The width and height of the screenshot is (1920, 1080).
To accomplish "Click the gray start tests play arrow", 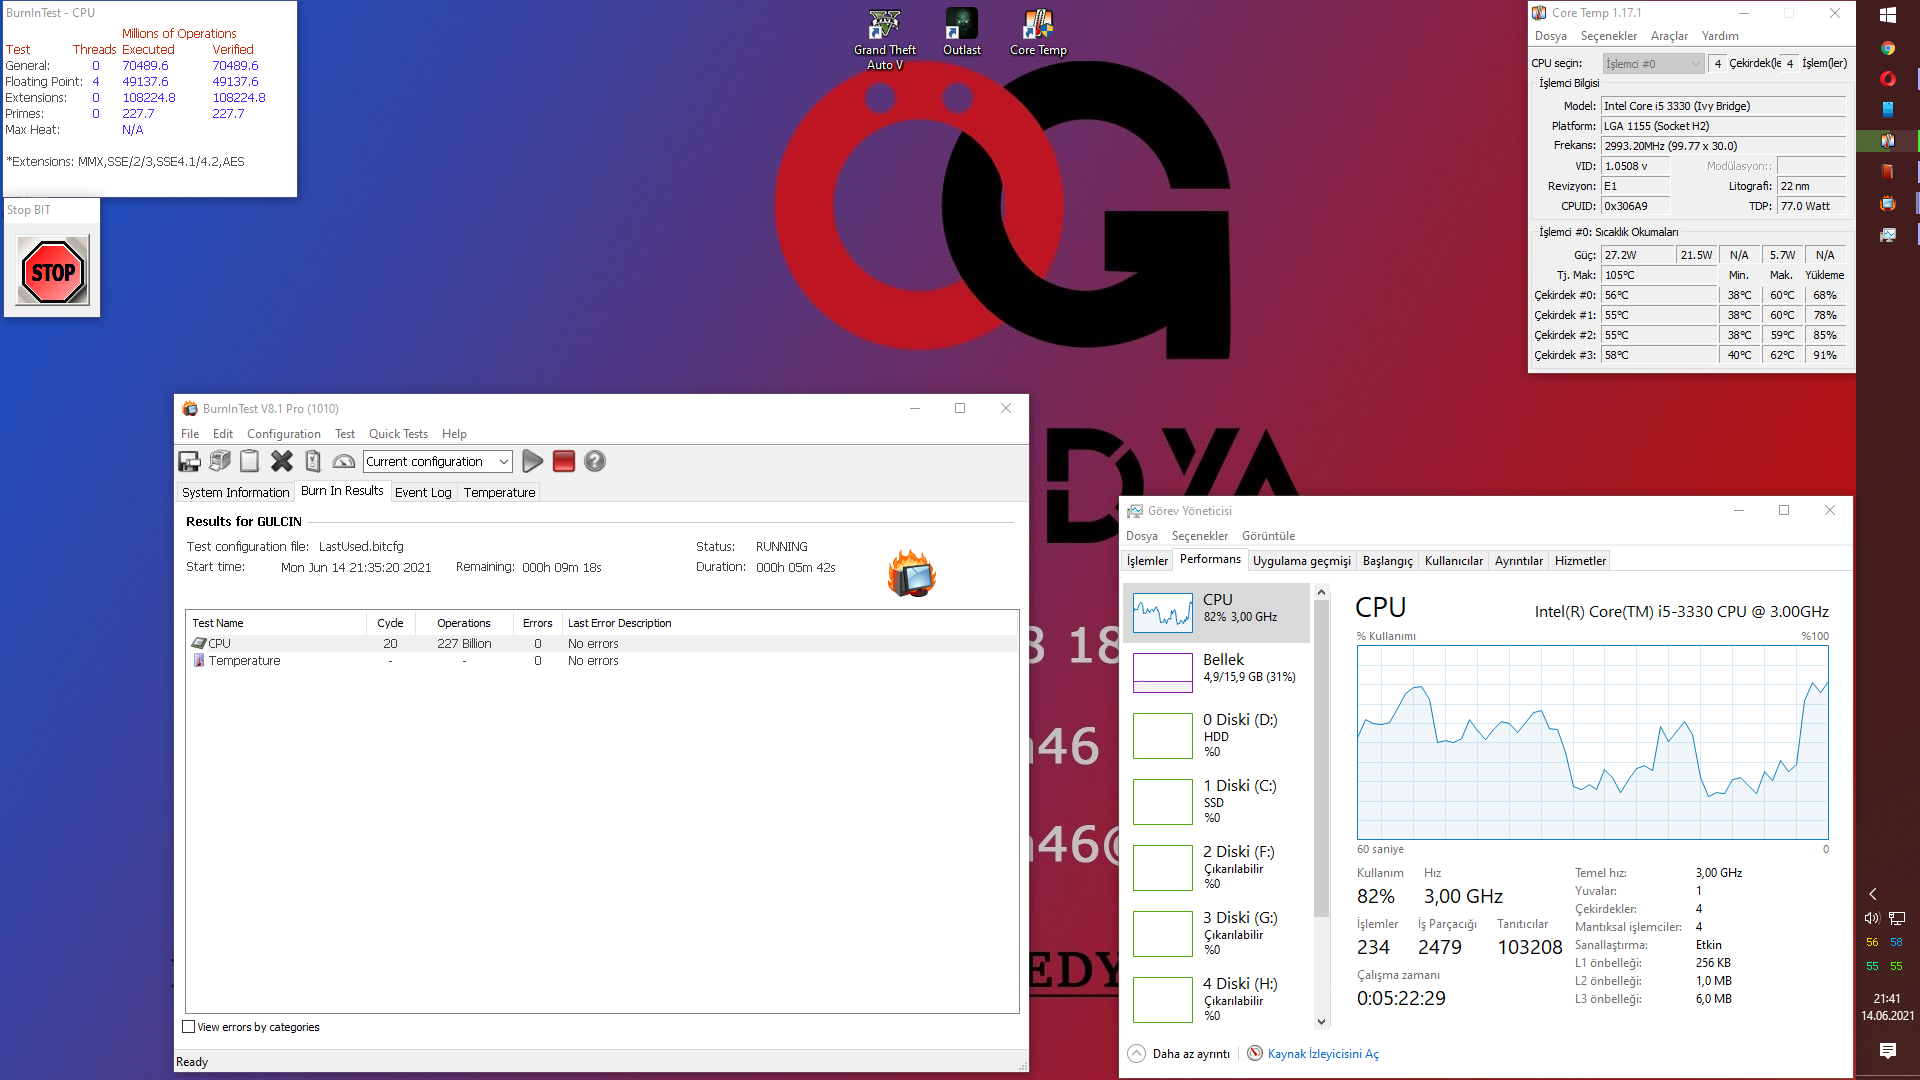I will [533, 461].
